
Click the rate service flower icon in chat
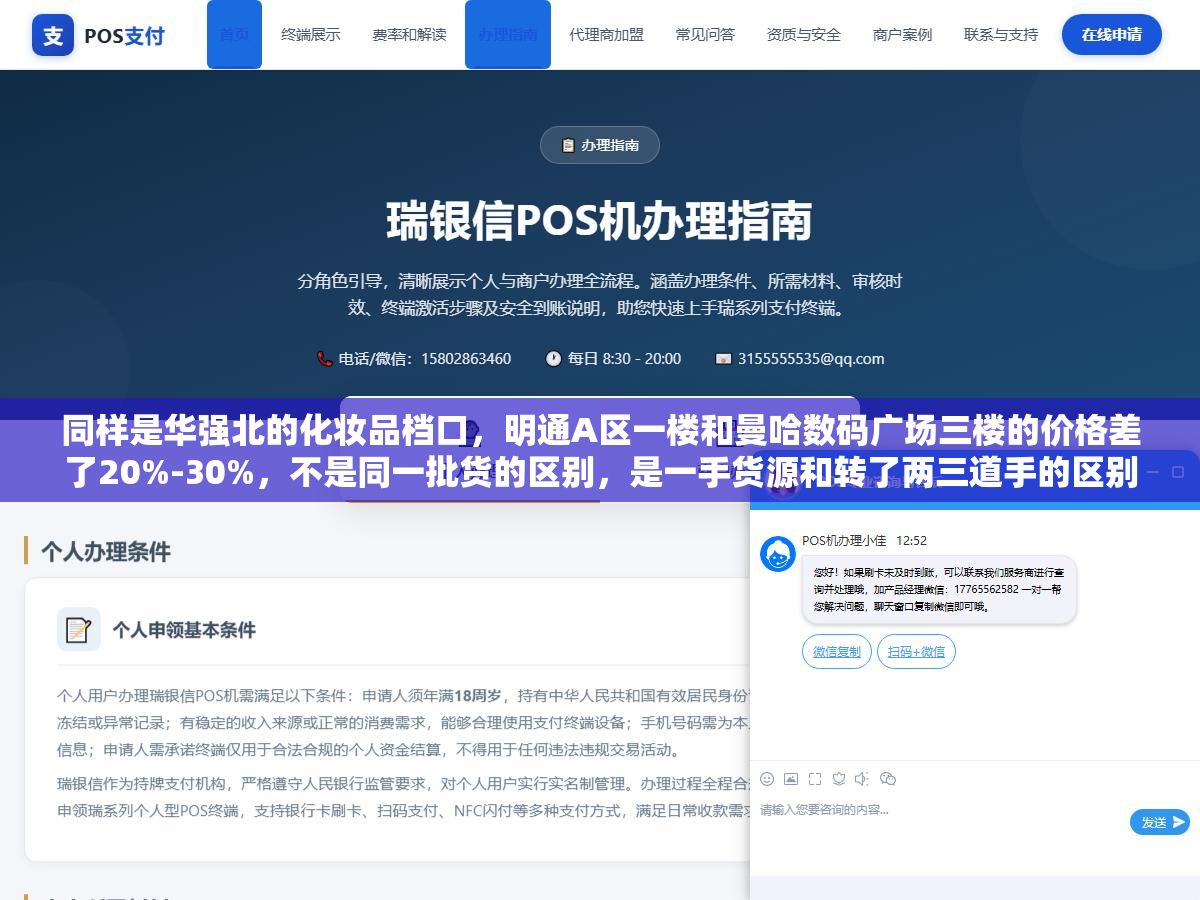[x=839, y=778]
